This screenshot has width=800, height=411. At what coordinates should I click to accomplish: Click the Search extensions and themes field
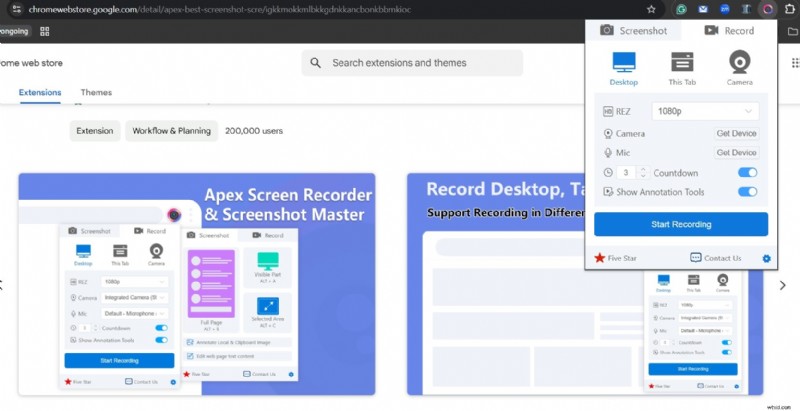pyautogui.click(x=420, y=63)
